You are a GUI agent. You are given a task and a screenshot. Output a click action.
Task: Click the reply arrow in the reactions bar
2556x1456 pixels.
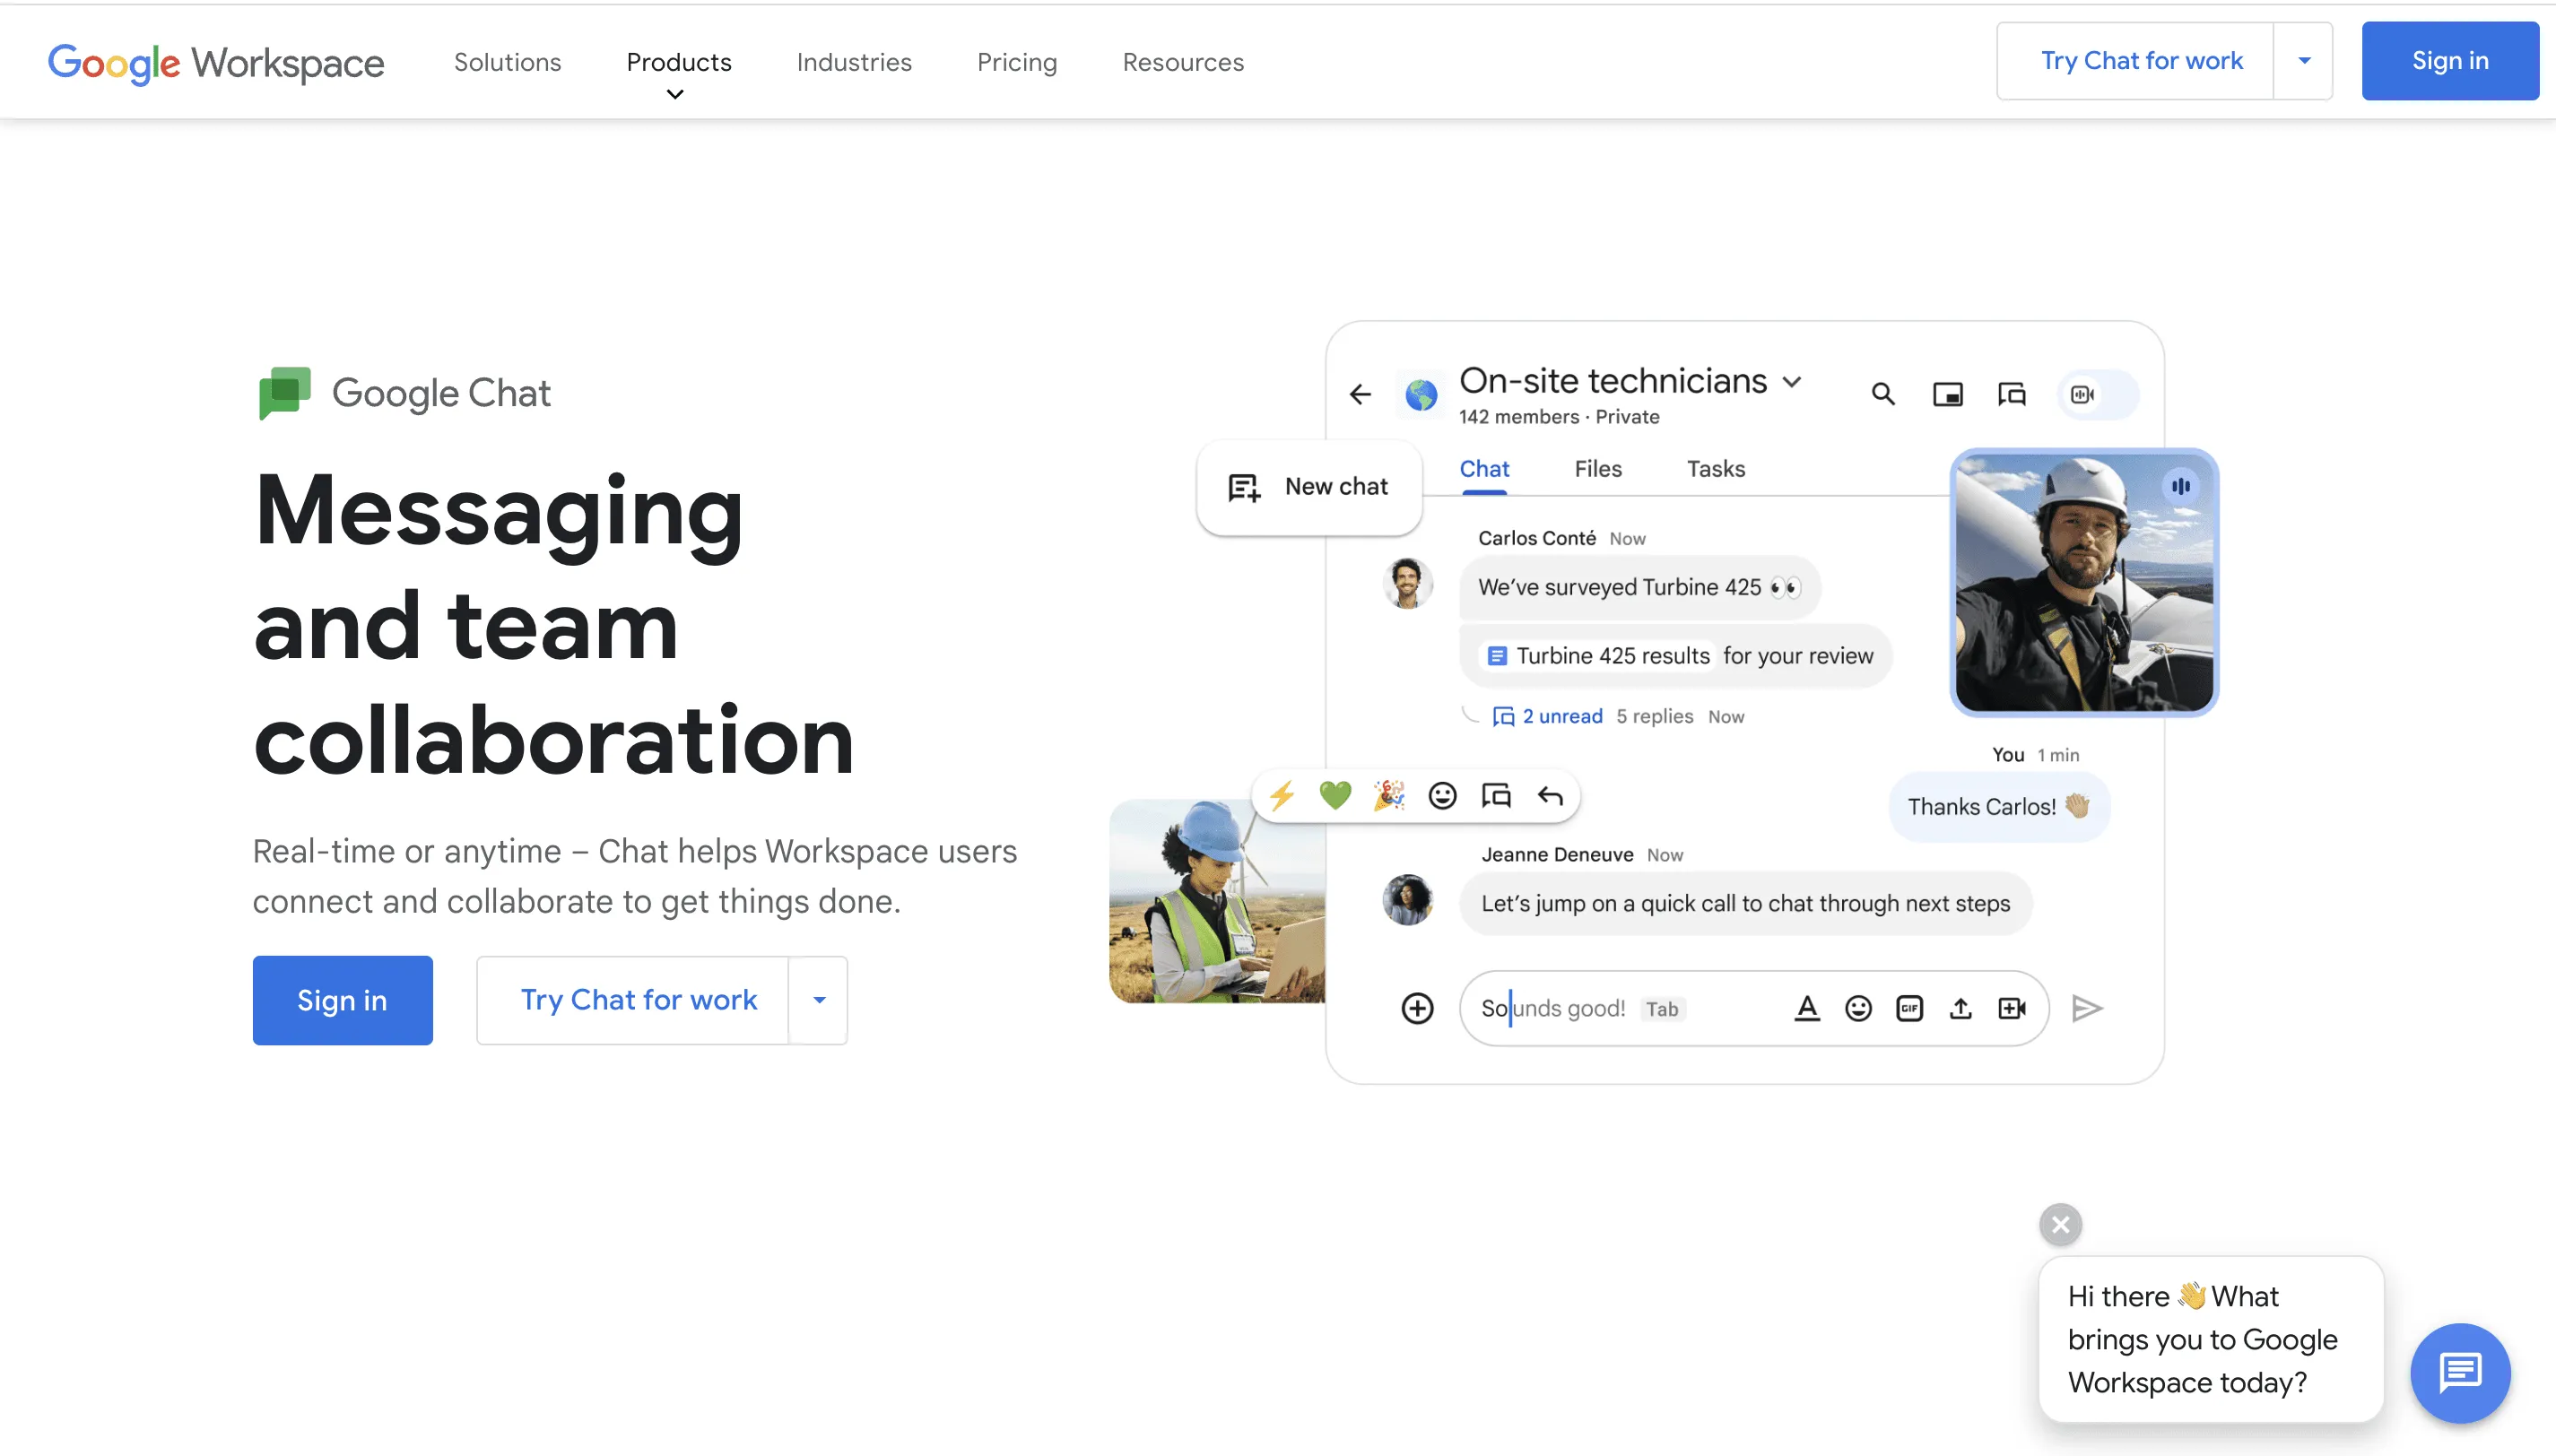(1552, 795)
